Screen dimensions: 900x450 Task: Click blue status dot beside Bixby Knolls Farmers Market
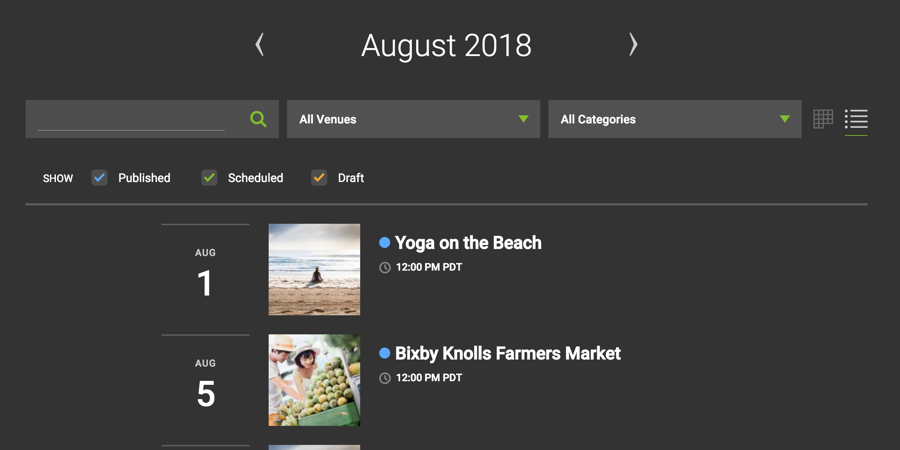[385, 353]
